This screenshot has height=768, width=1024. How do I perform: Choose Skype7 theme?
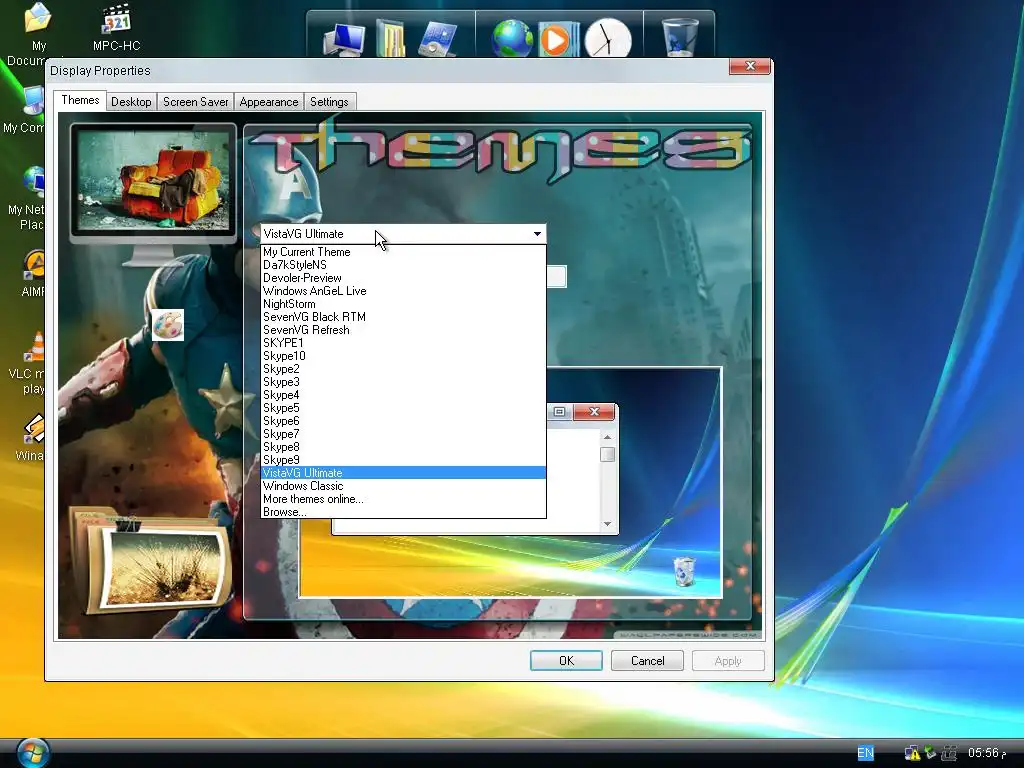coord(403,434)
